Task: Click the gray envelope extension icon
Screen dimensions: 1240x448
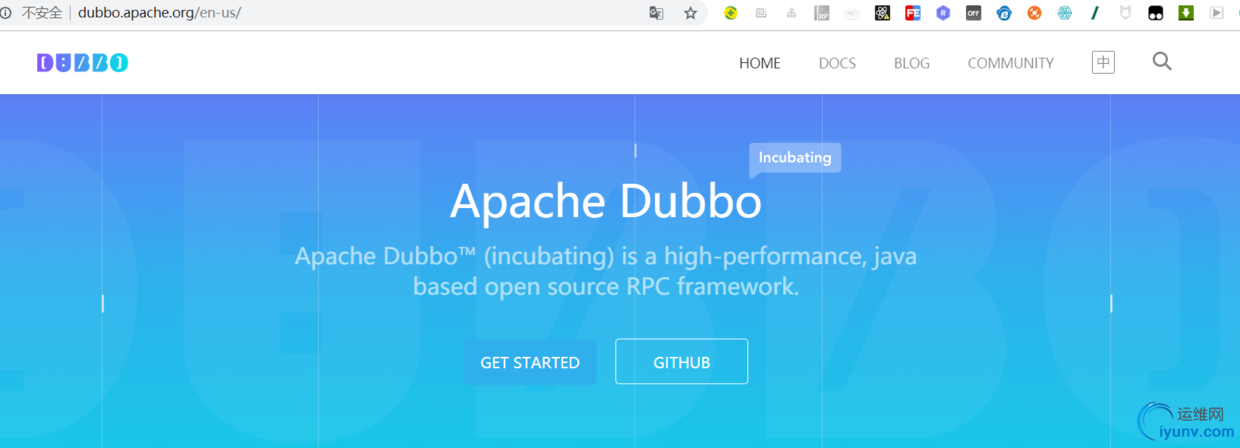Action: coord(852,13)
